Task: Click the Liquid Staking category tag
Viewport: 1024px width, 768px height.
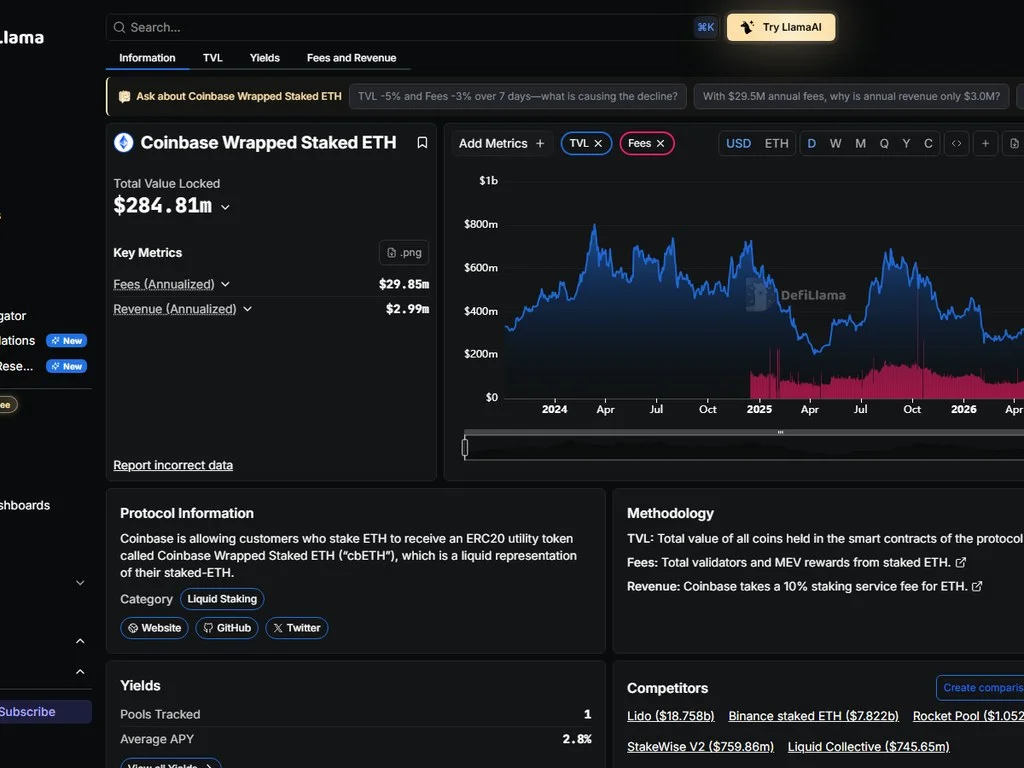Action: pyautogui.click(x=222, y=599)
